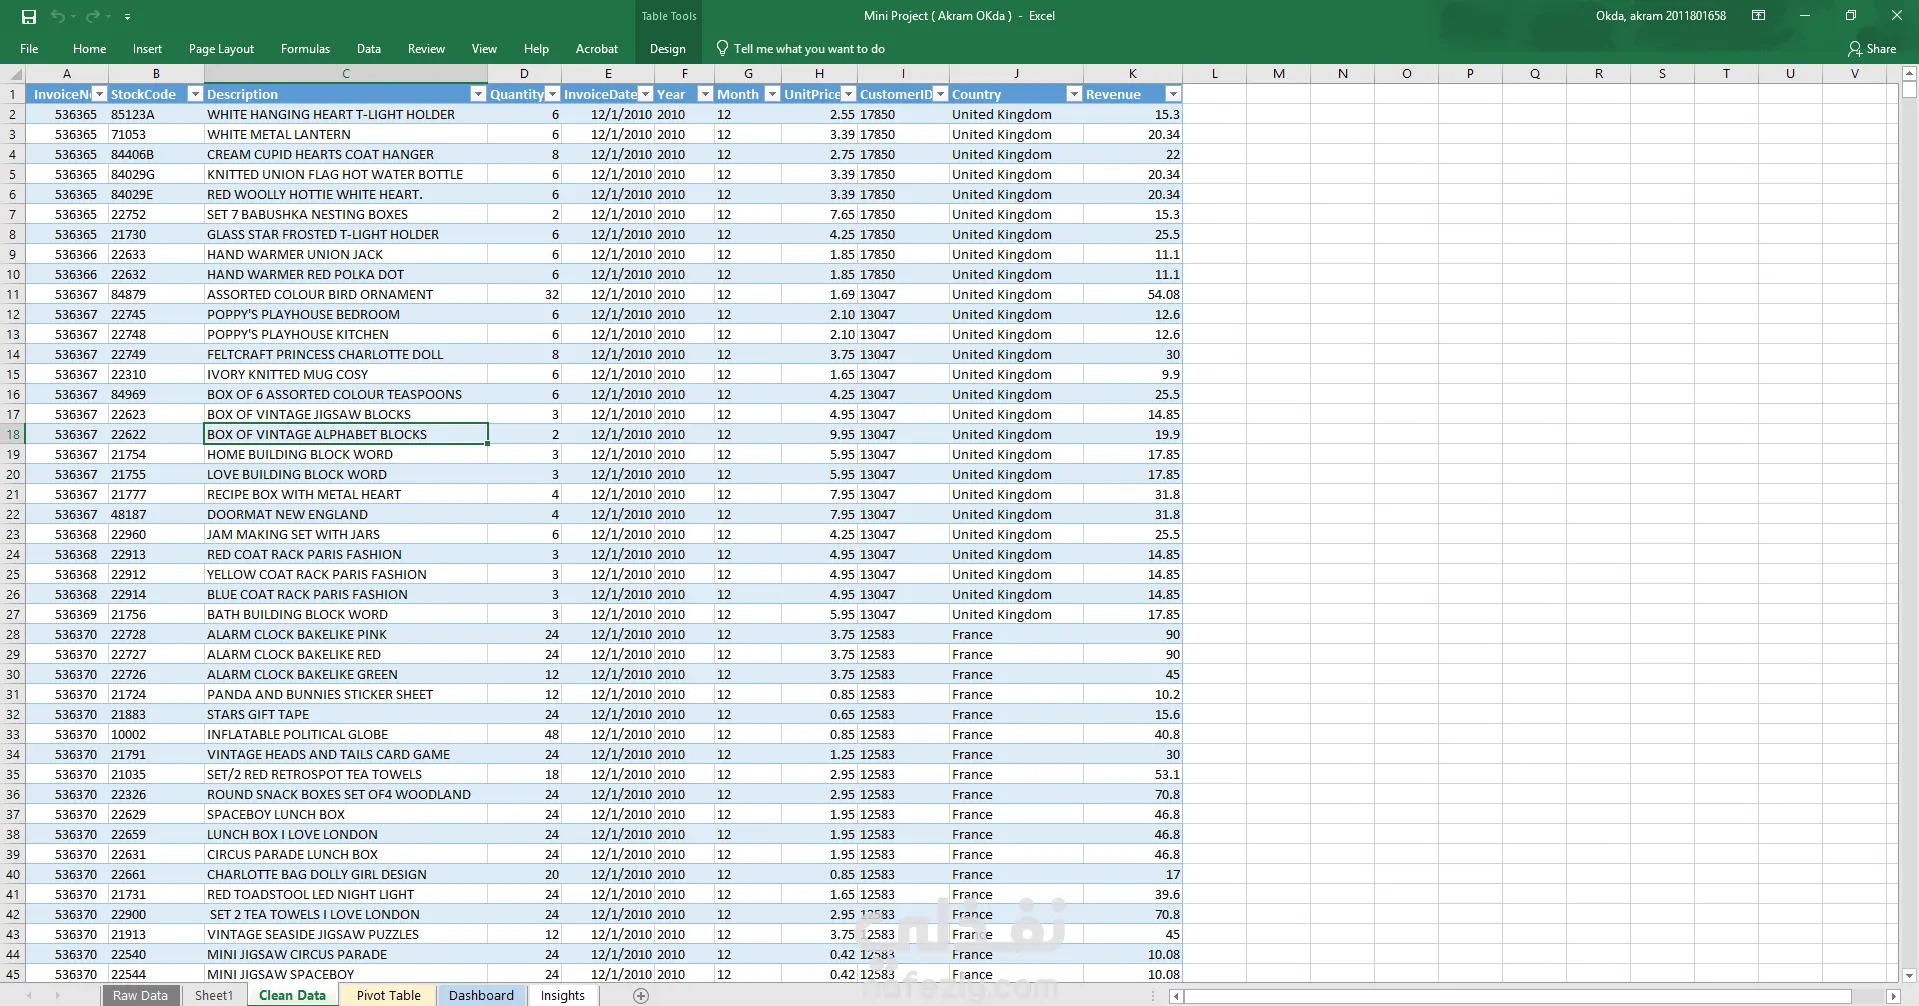Save the workbook using the floppy disk icon
The height and width of the screenshot is (1006, 1919).
coord(29,16)
